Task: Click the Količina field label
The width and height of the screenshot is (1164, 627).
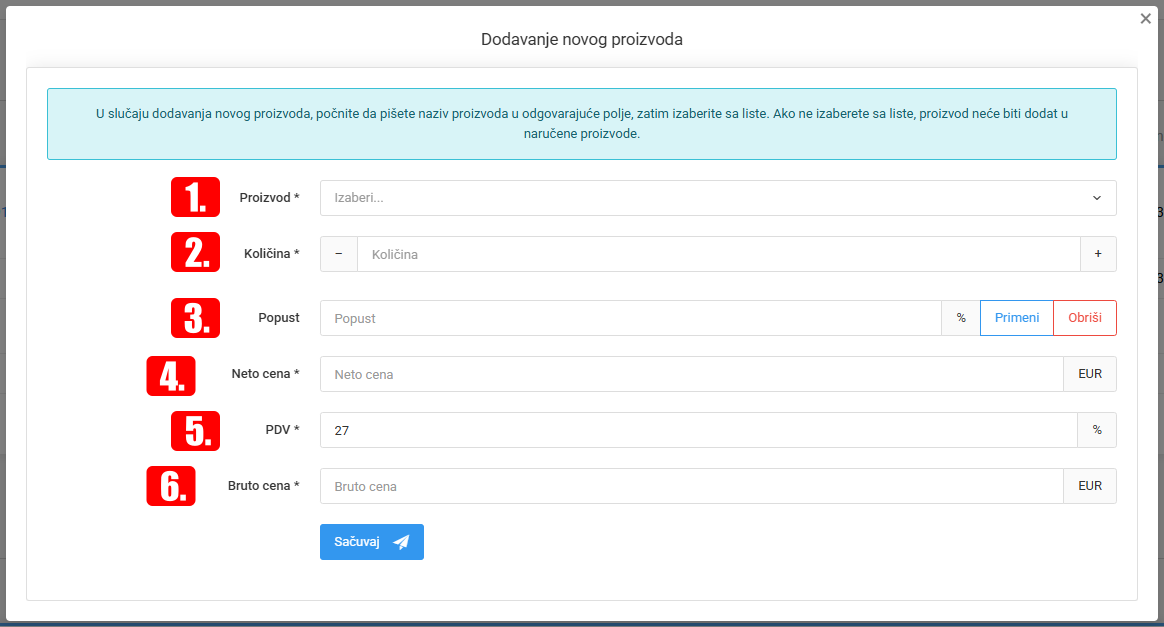Action: pyautogui.click(x=272, y=254)
